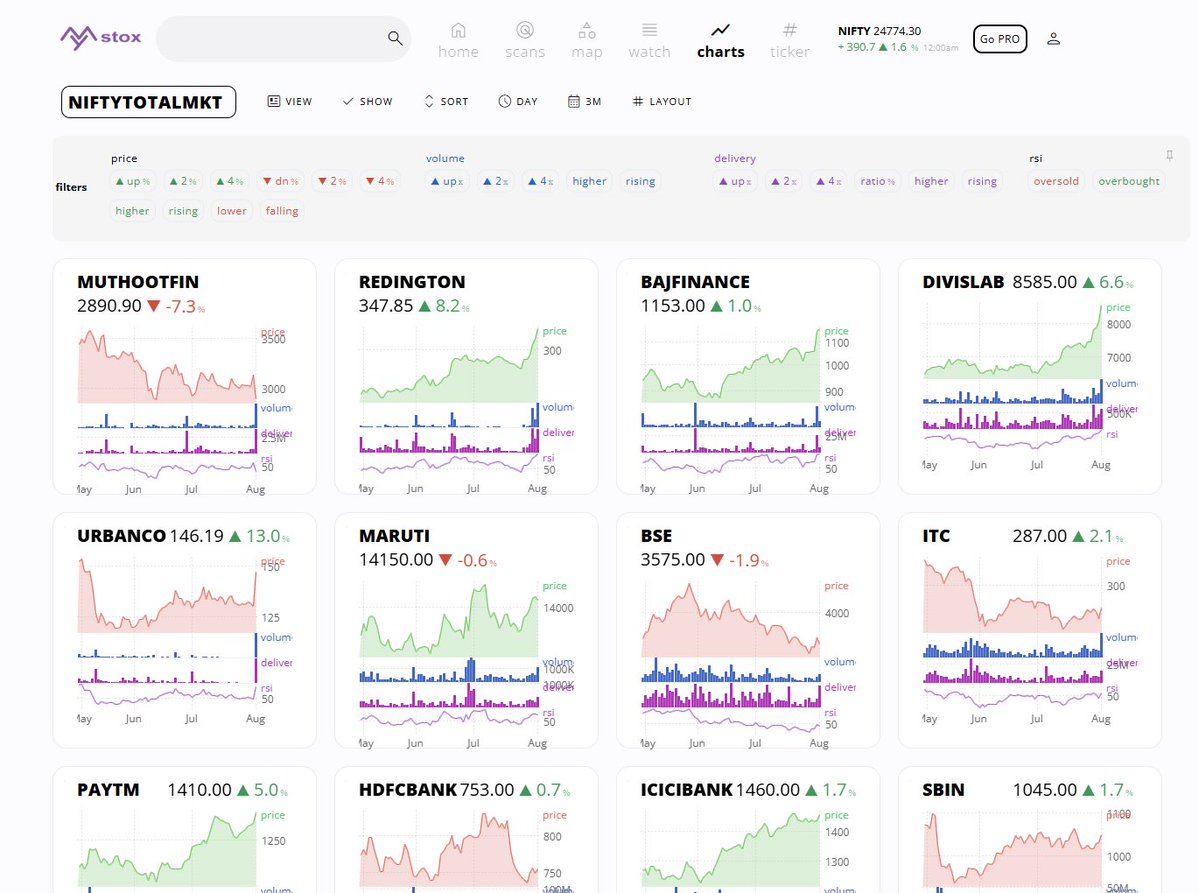Toggle price up % filter

click(133, 181)
